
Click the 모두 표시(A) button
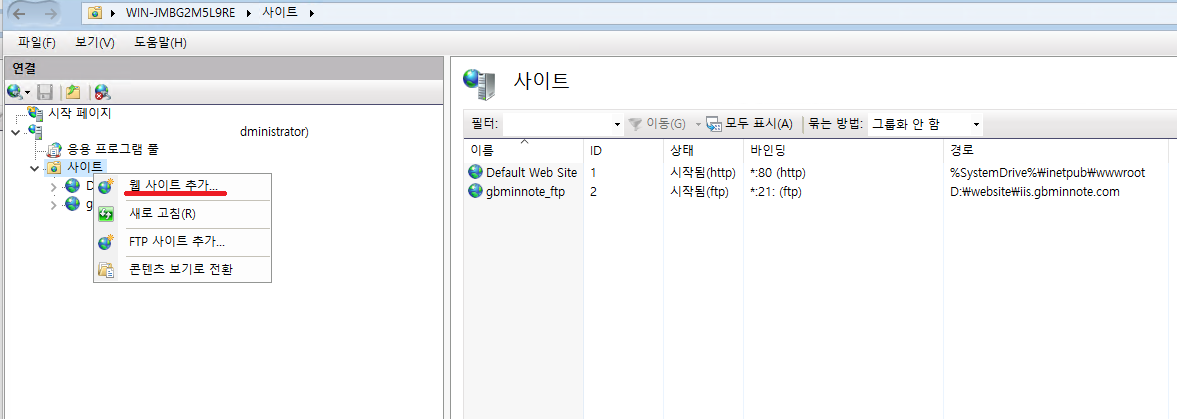750,124
